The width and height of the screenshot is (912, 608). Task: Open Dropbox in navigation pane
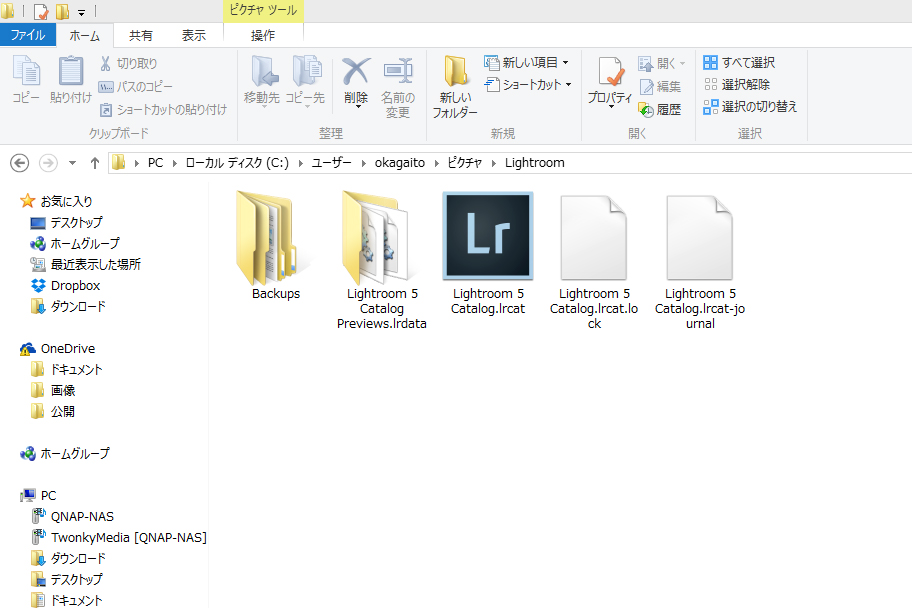(65, 285)
